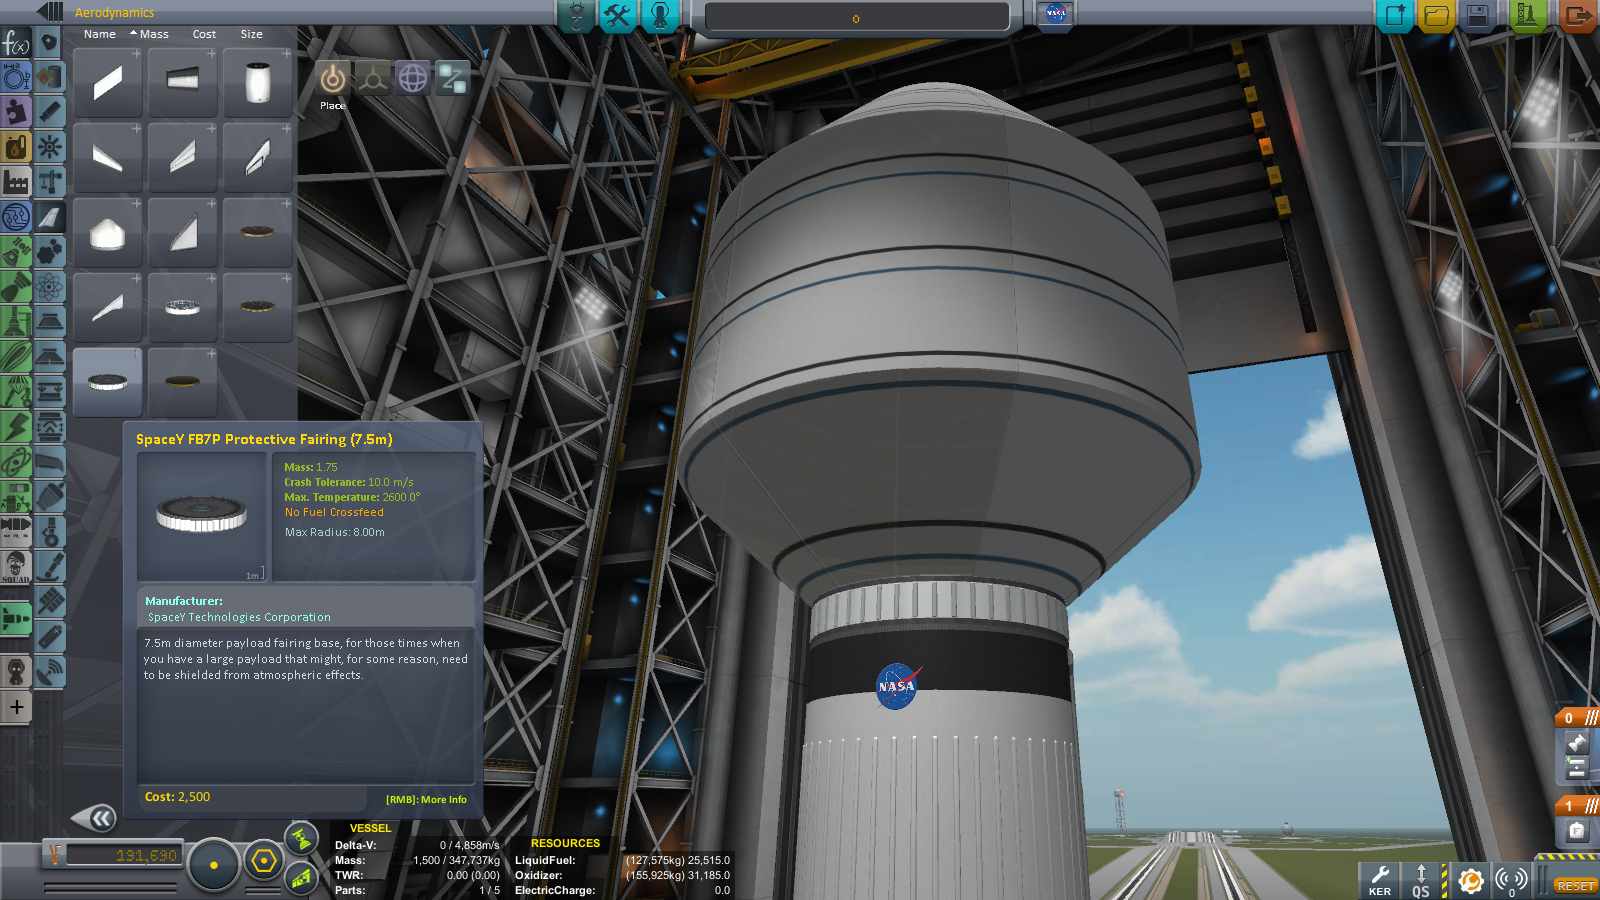Select Filter by Tech Level circuit icon

pos(16,216)
